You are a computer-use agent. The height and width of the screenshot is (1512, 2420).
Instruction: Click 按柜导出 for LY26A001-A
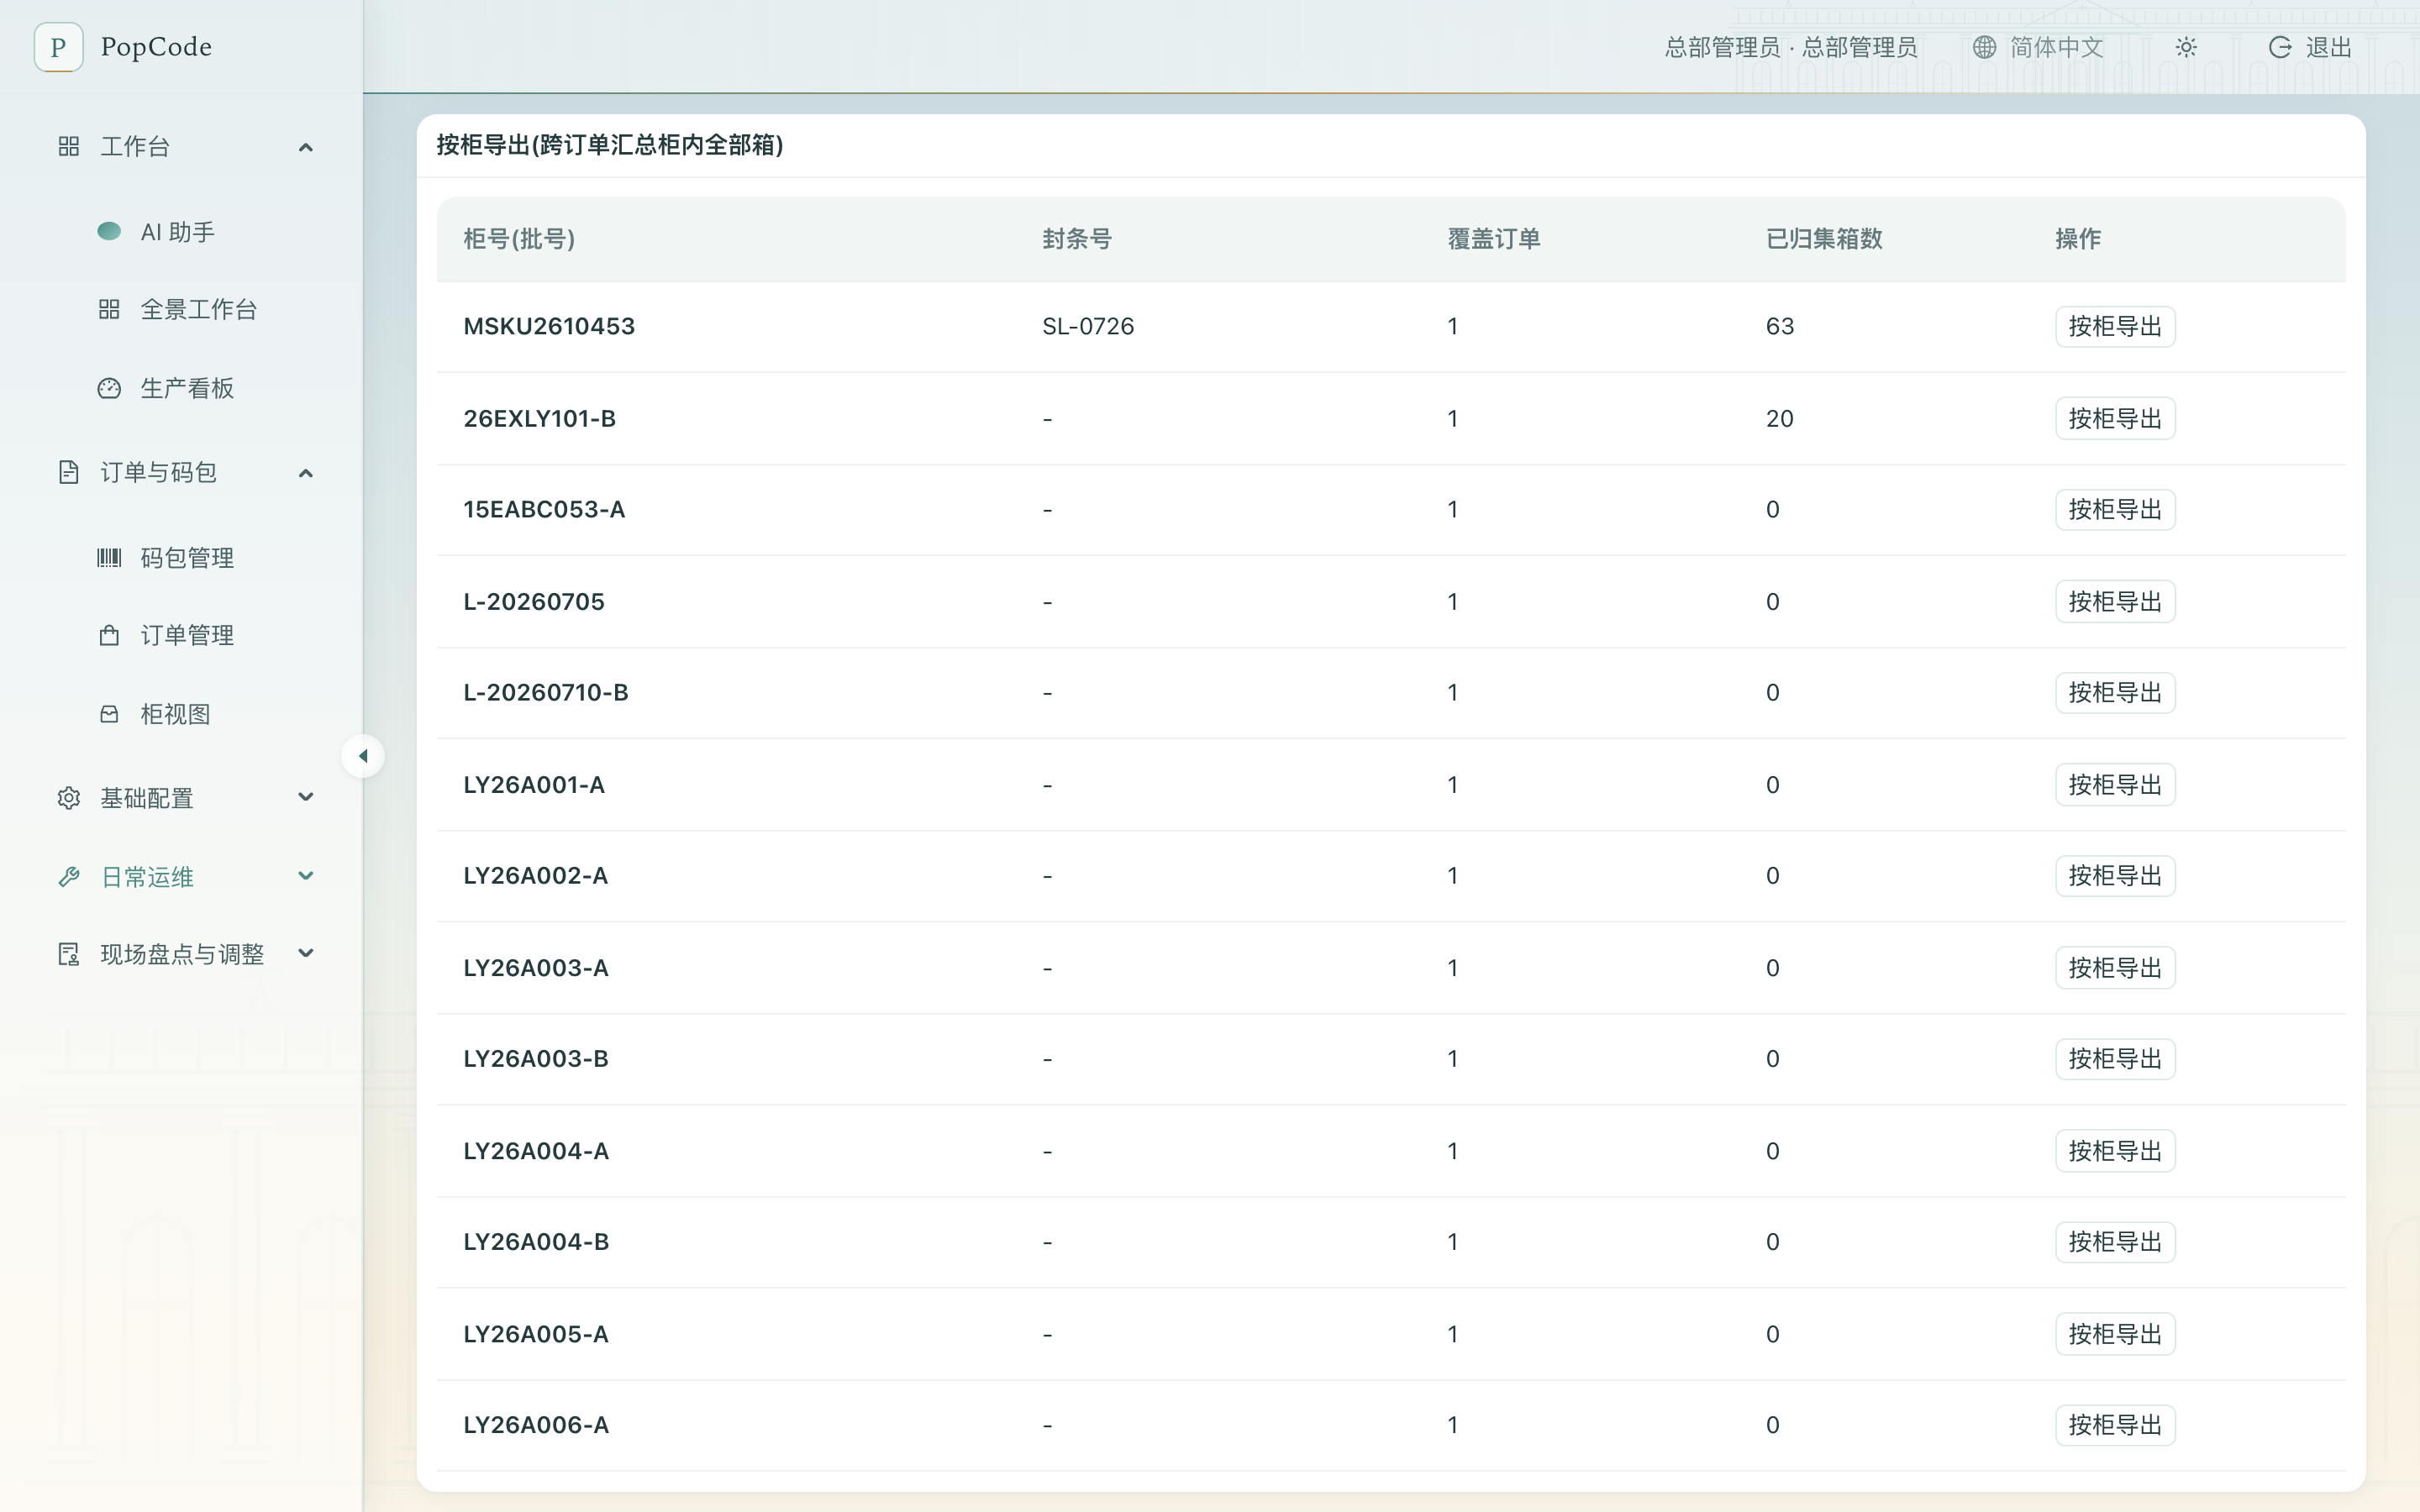pyautogui.click(x=2115, y=785)
